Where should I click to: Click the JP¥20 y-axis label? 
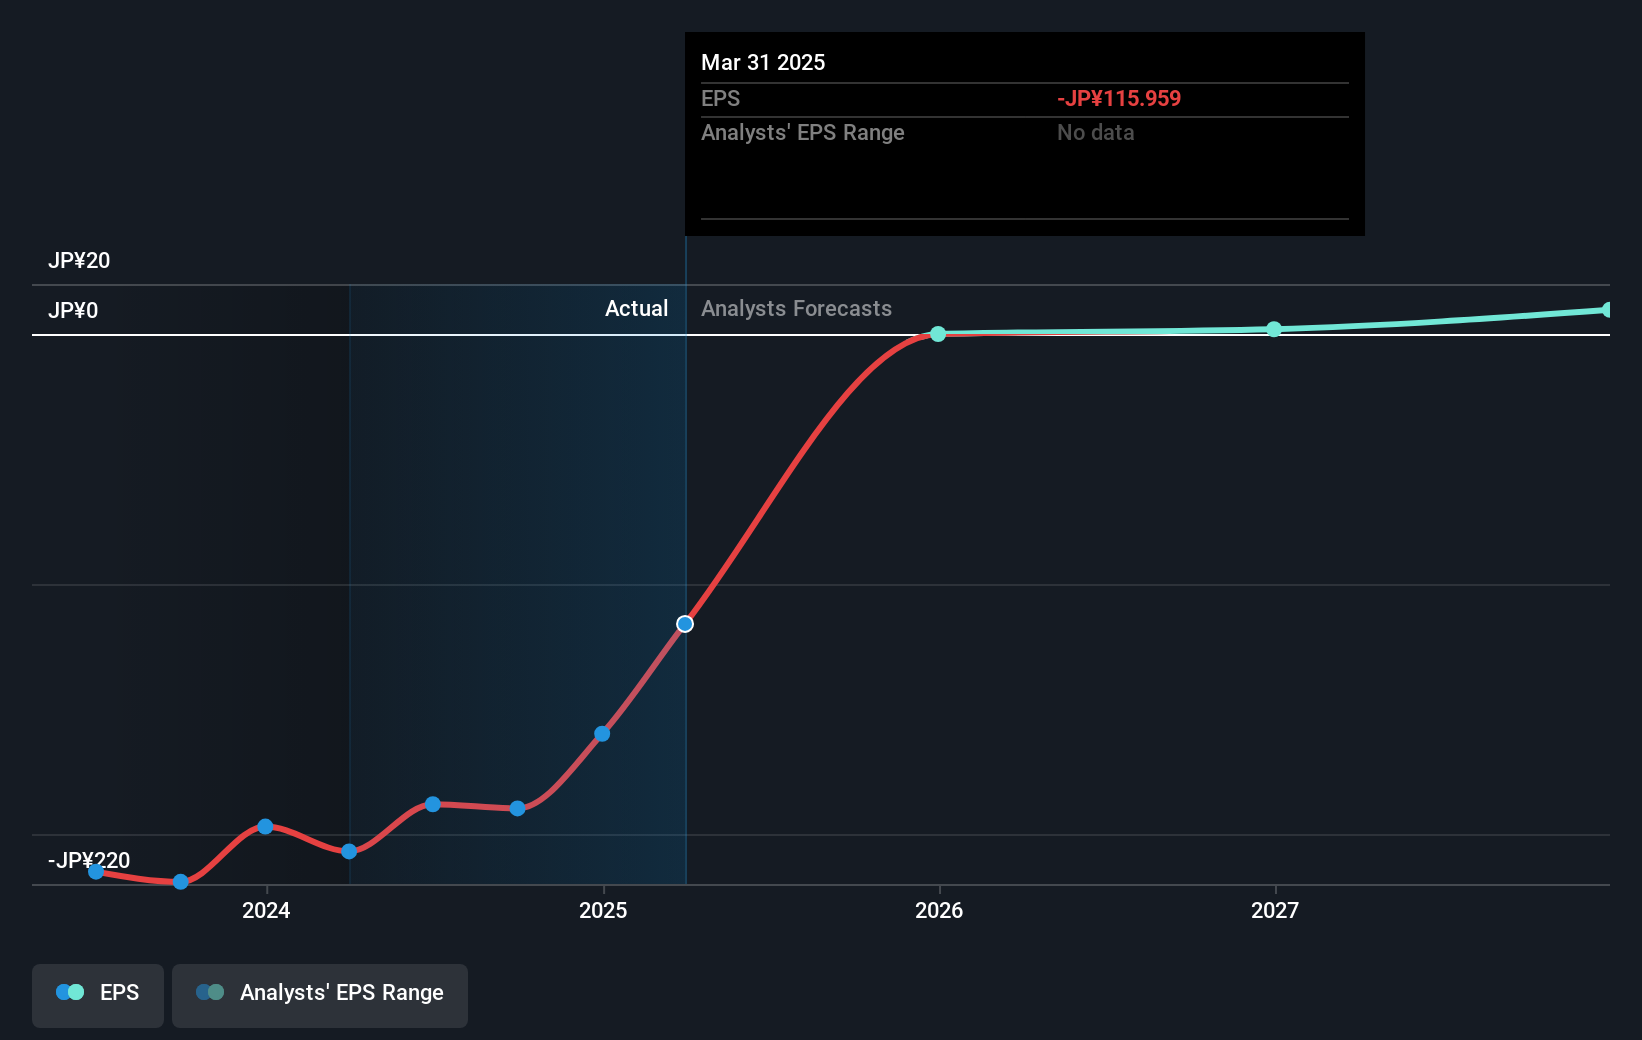(x=79, y=261)
